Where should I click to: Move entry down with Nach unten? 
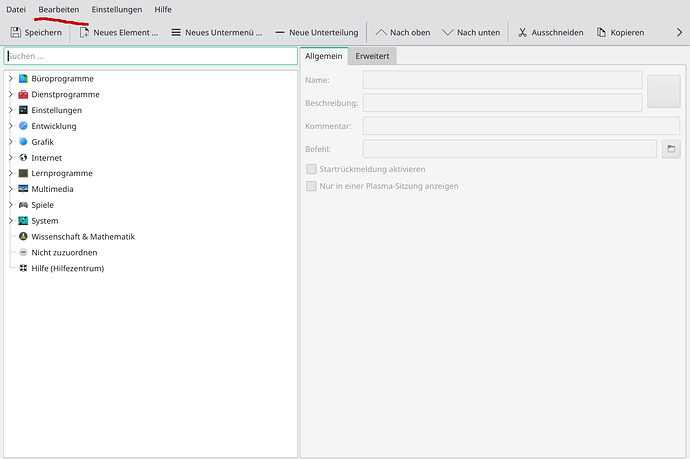(448, 33)
